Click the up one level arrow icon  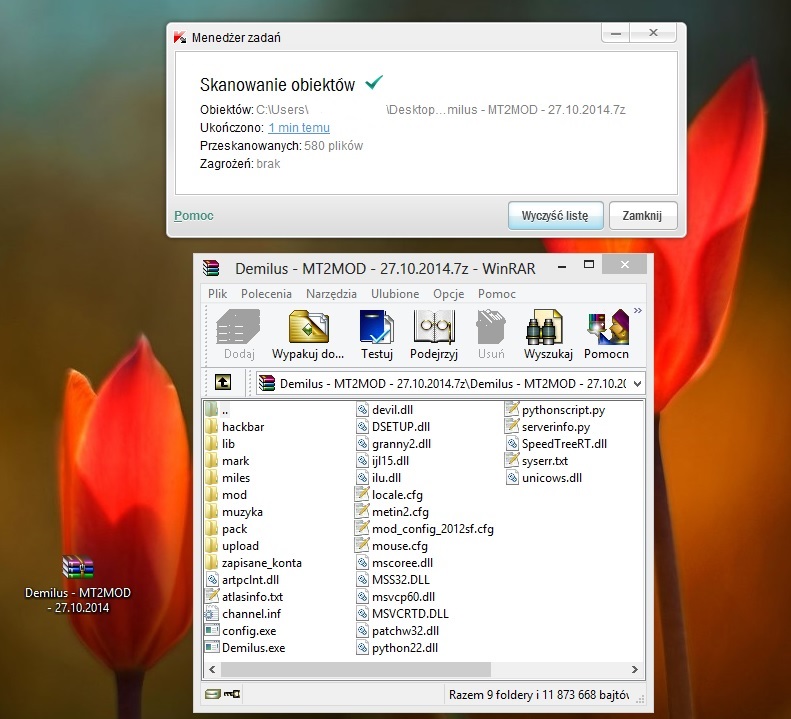click(223, 382)
